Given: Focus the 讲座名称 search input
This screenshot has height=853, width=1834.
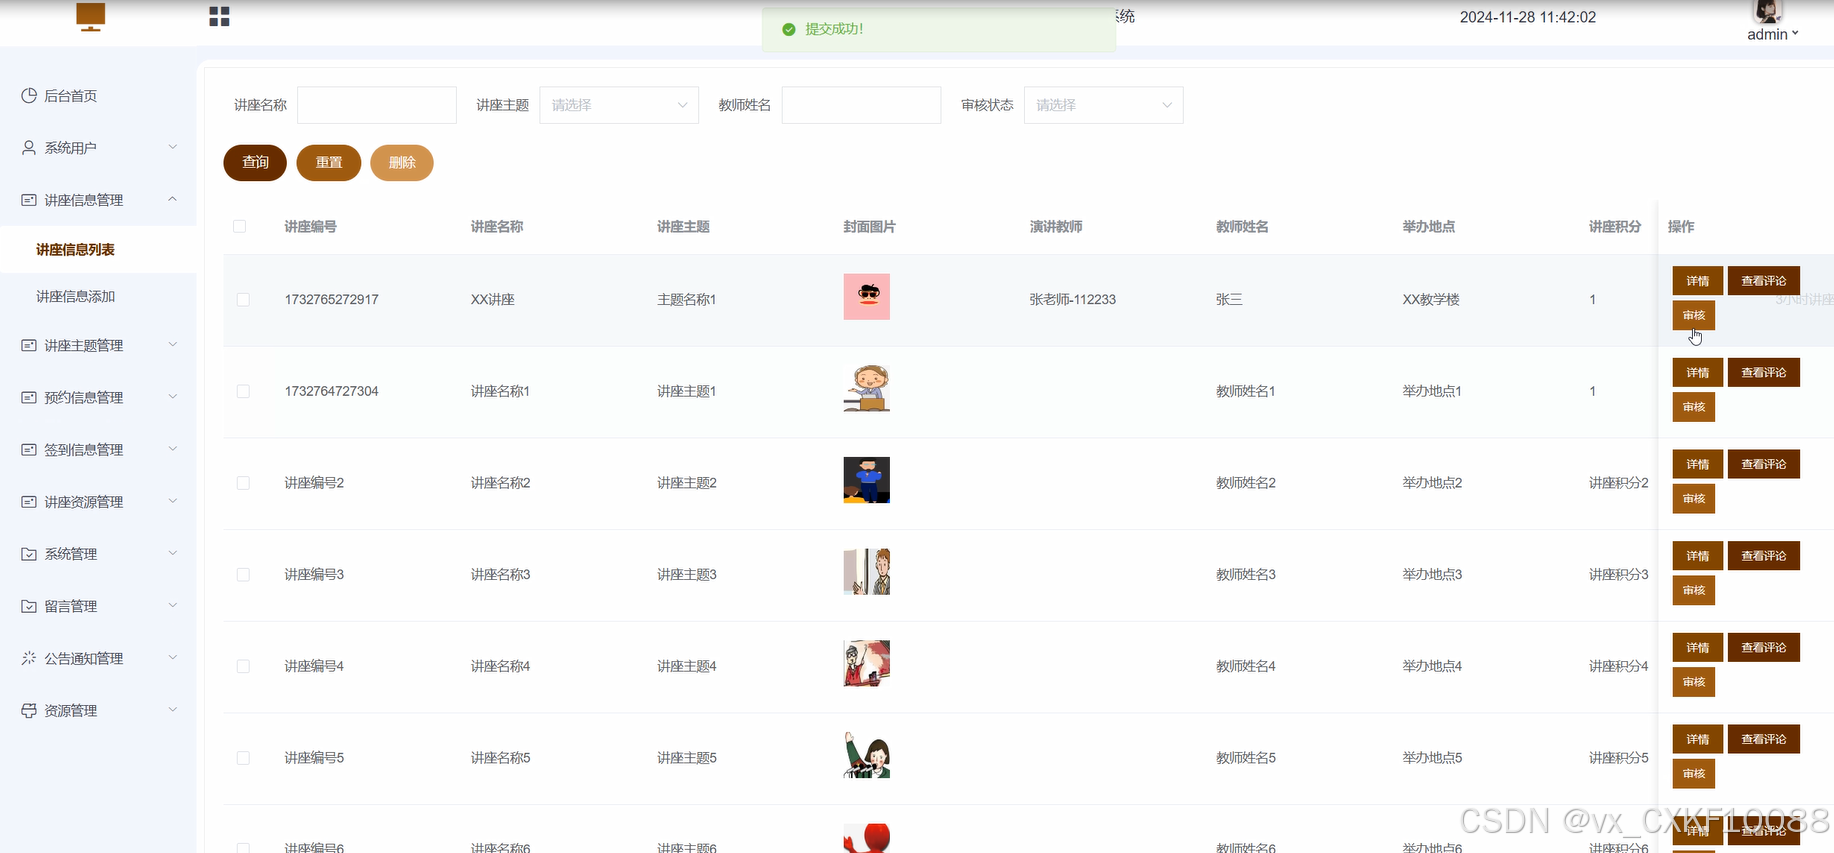Looking at the screenshot, I should tap(377, 105).
